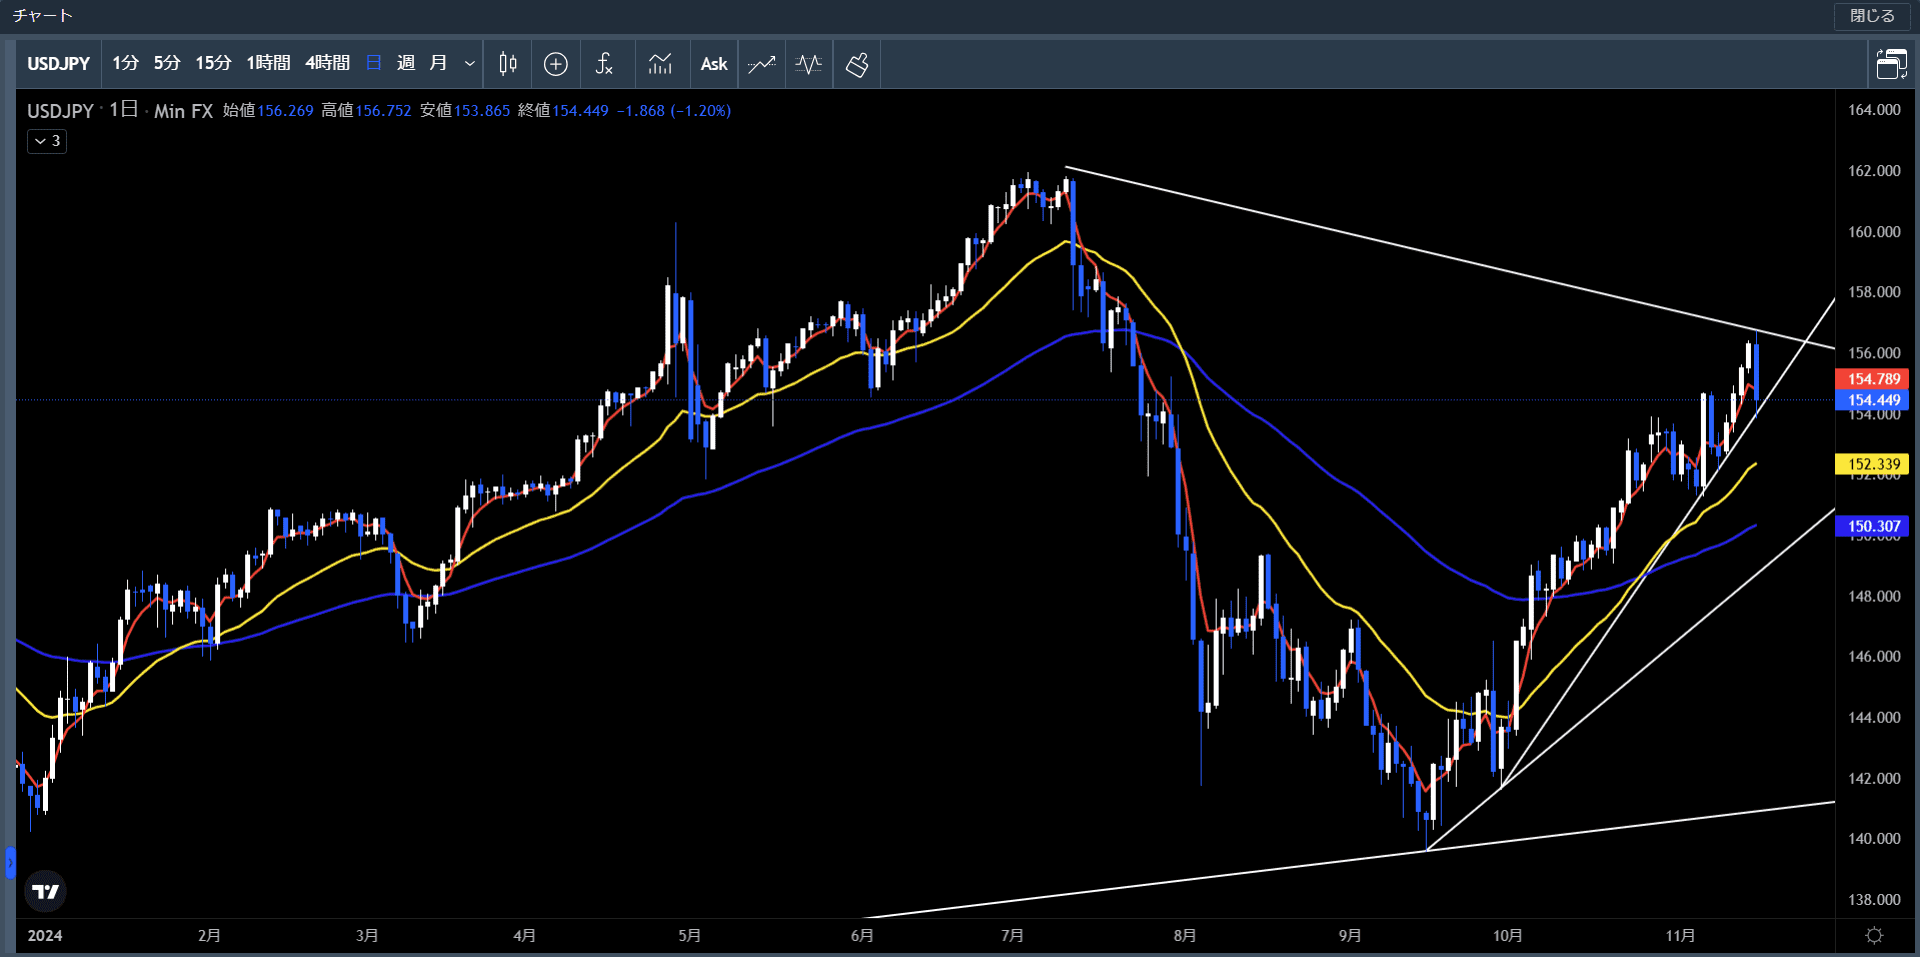Viewport: 1920px width, 957px height.
Task: Click the blue 154.449 current price label
Action: pyautogui.click(x=1872, y=400)
